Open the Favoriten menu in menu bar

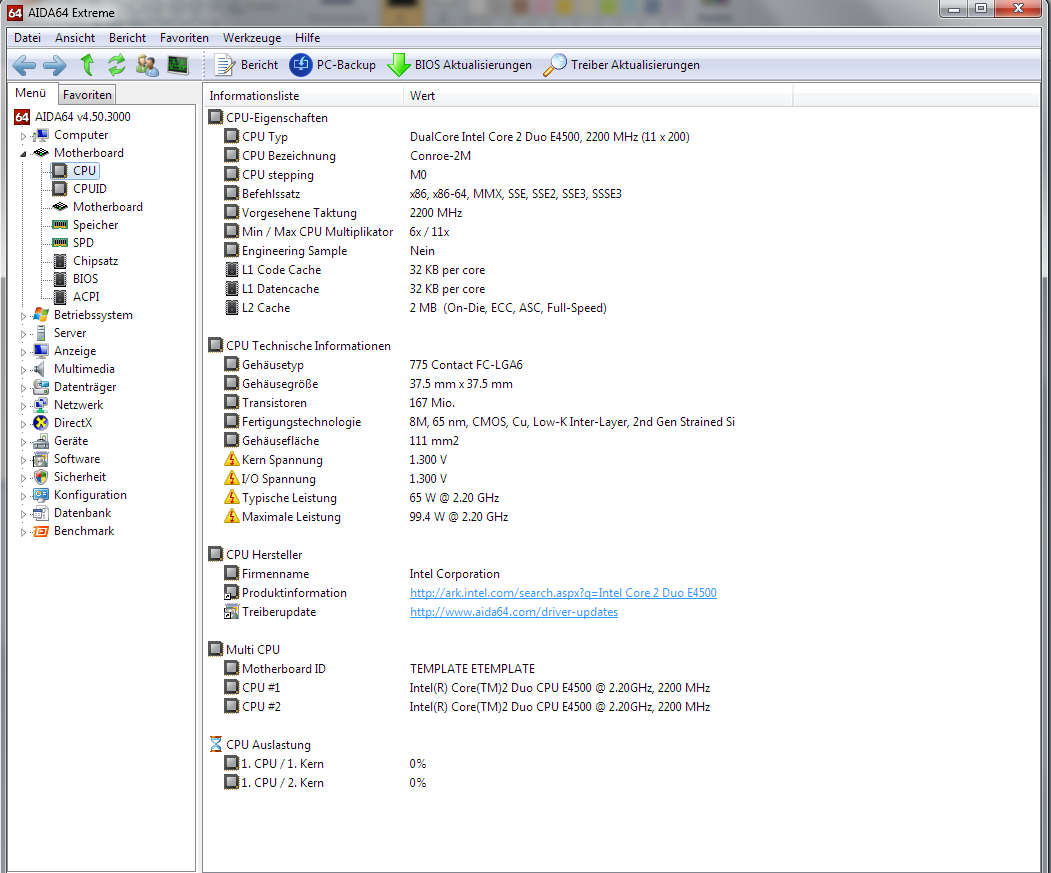[x=184, y=38]
